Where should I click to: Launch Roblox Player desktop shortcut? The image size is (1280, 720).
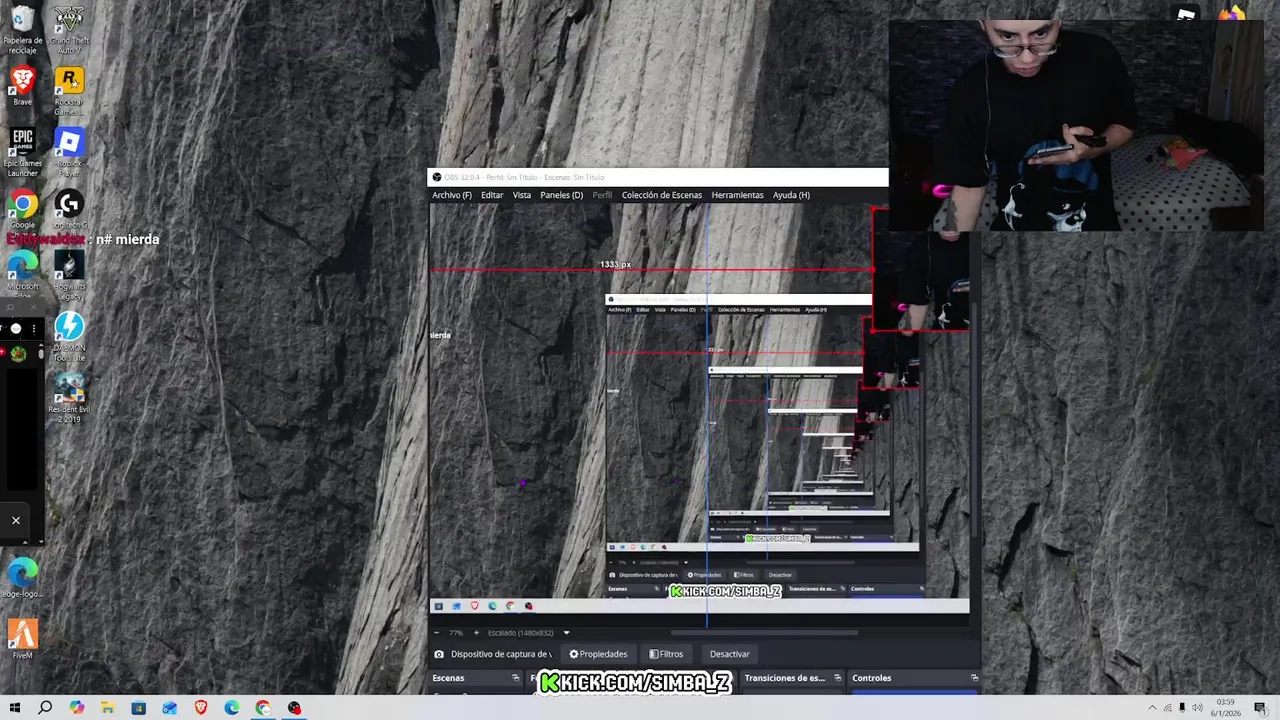click(68, 152)
